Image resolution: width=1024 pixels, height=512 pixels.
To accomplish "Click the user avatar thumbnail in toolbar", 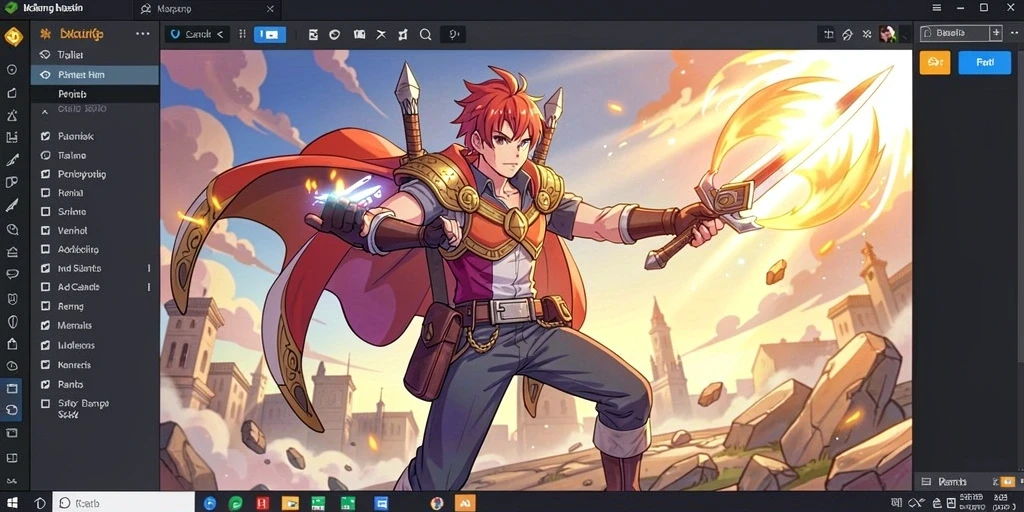I will point(887,35).
